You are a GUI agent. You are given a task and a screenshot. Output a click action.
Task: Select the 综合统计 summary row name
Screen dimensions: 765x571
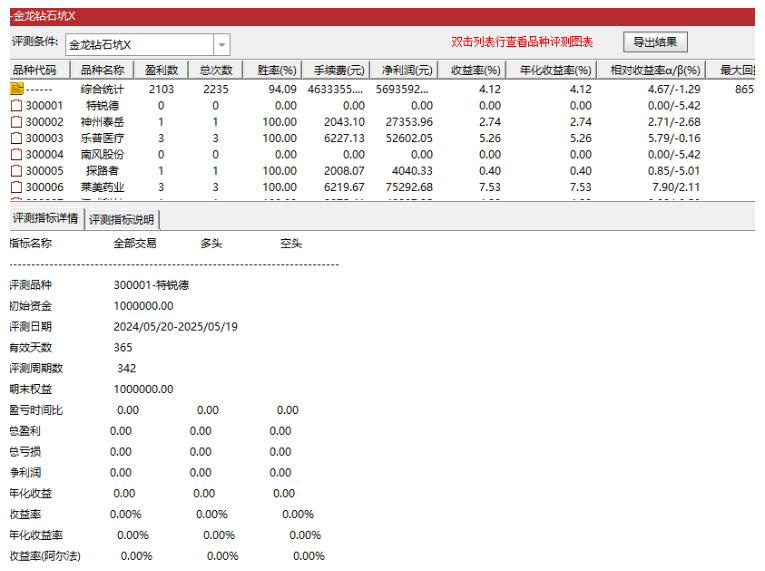point(102,89)
